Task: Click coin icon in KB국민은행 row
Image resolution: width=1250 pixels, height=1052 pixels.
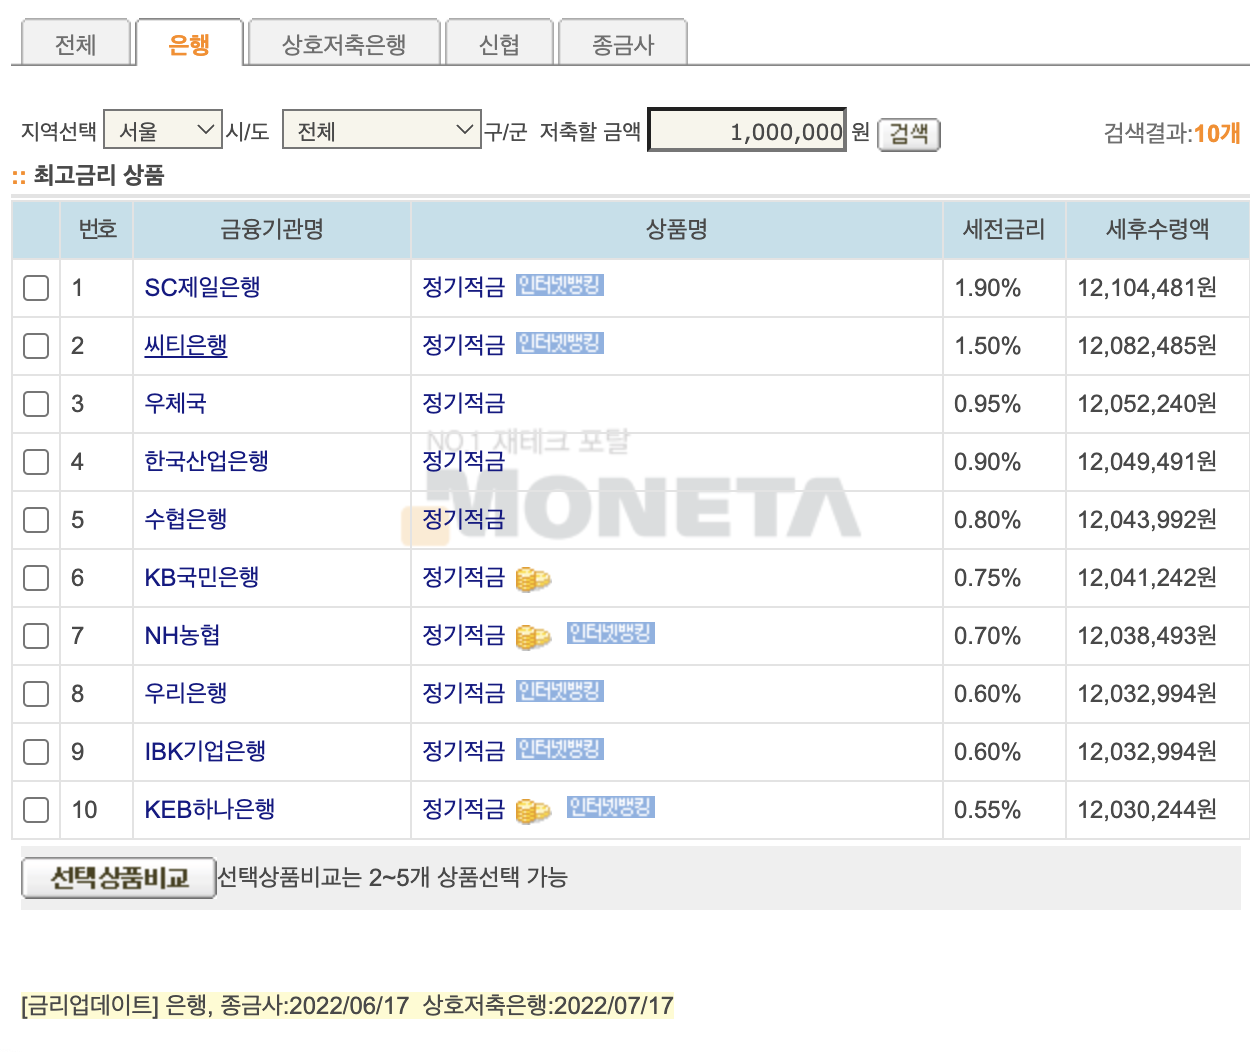Action: 533,579
